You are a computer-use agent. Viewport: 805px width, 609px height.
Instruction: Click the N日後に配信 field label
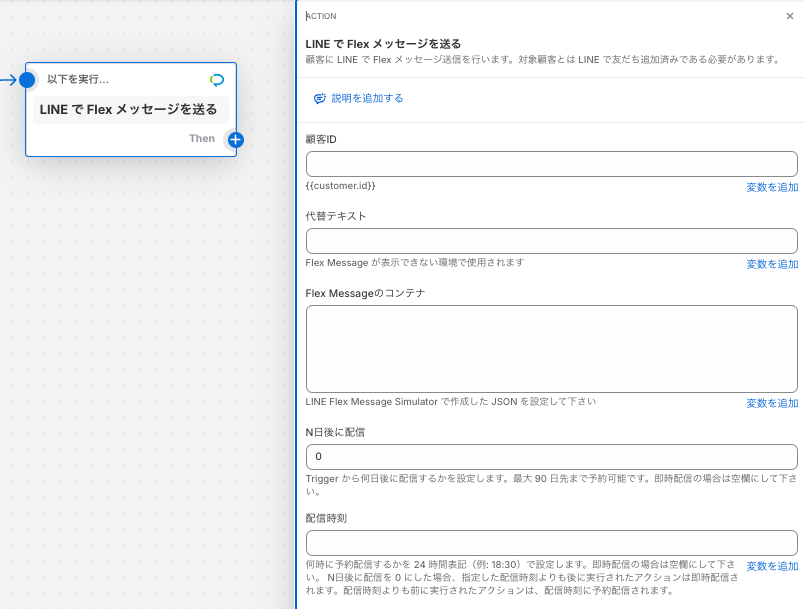coord(335,432)
